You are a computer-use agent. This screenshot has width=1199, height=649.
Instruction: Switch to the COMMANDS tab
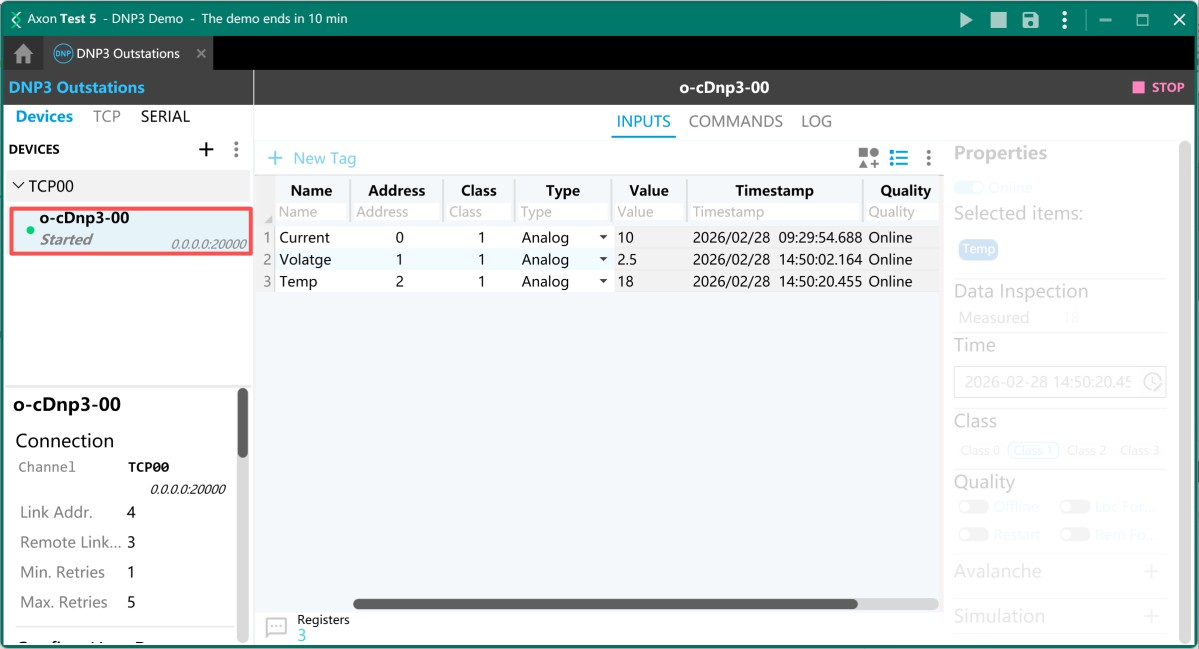[735, 122]
